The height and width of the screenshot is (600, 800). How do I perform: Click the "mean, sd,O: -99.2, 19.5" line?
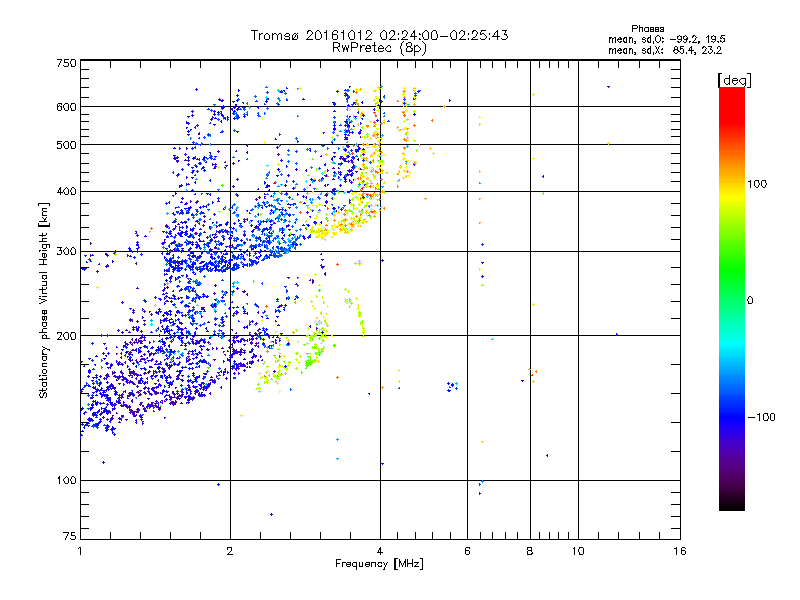(667, 39)
